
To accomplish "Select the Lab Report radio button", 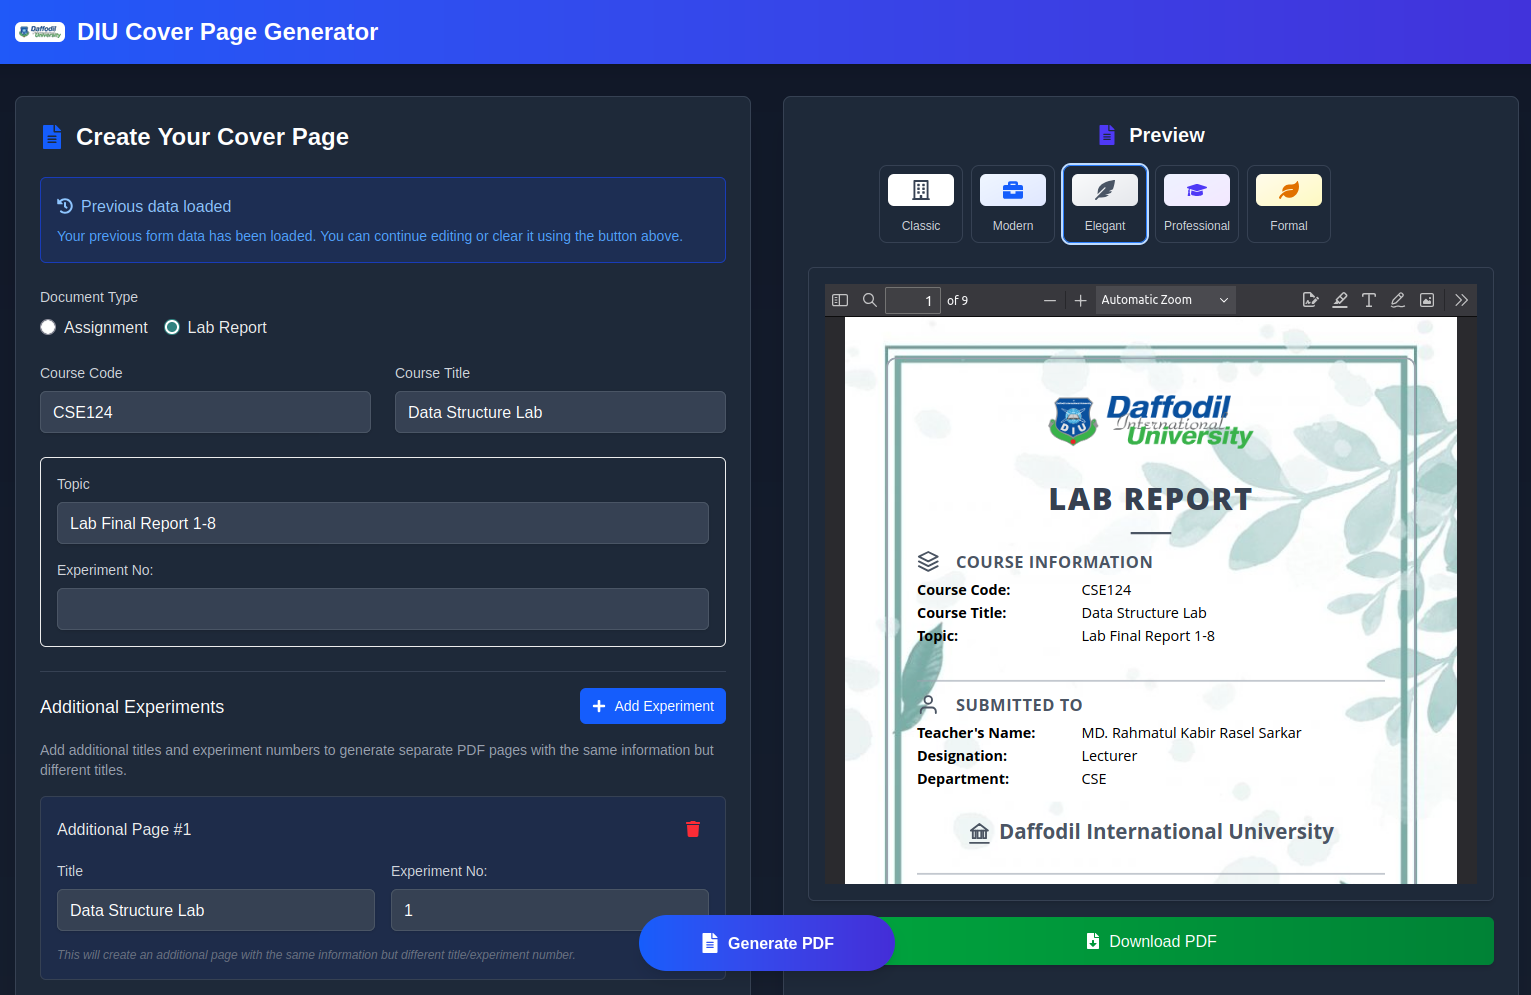I will click(172, 327).
